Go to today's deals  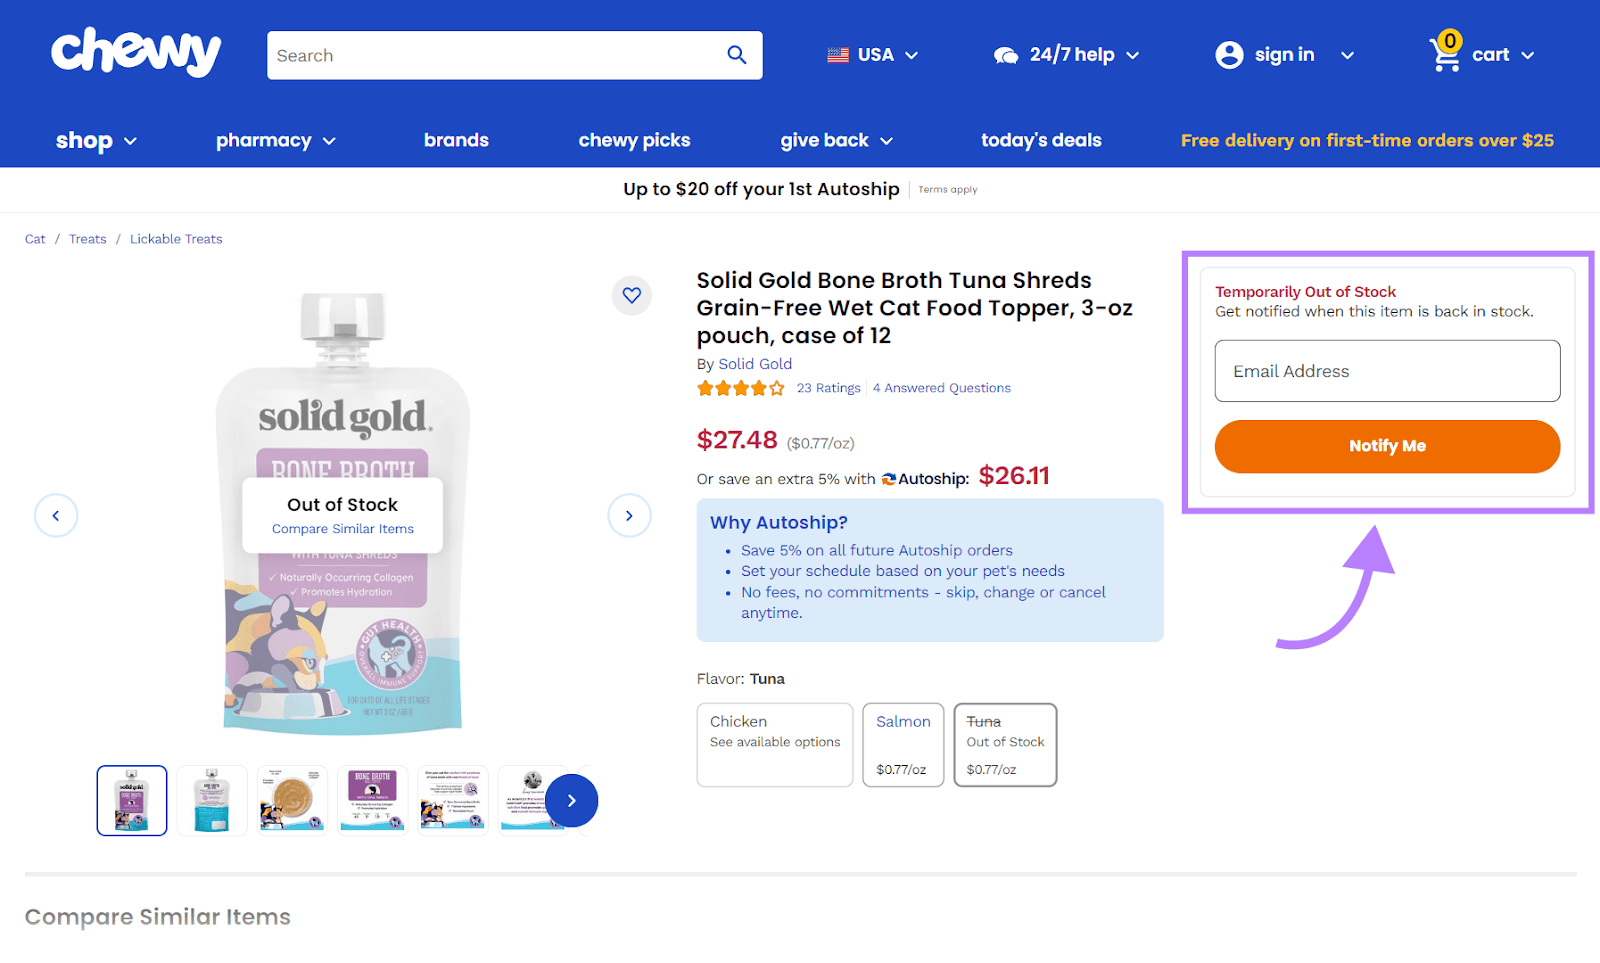coord(1041,141)
